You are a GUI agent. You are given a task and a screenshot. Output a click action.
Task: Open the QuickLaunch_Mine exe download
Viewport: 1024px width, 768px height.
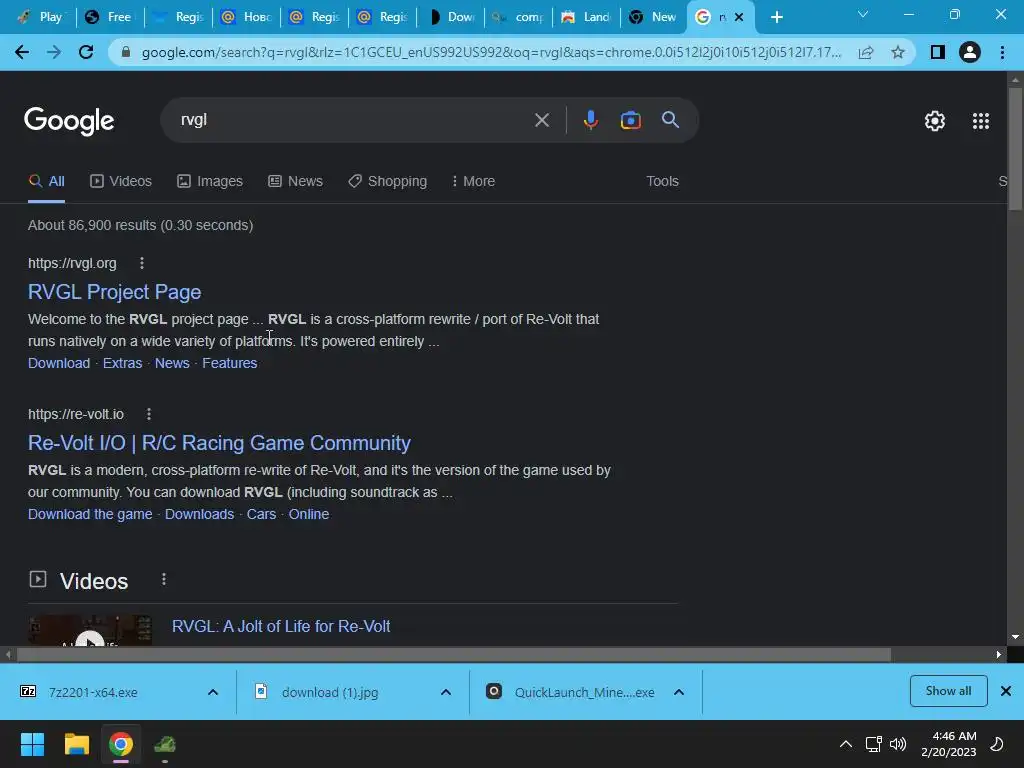584,692
